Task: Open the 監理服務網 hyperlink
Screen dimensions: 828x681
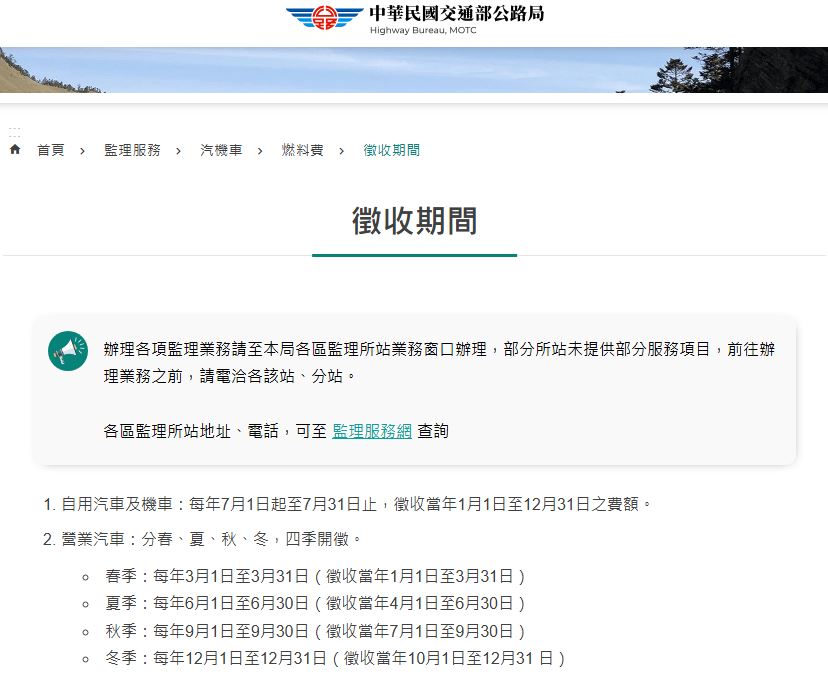Action: 372,431
